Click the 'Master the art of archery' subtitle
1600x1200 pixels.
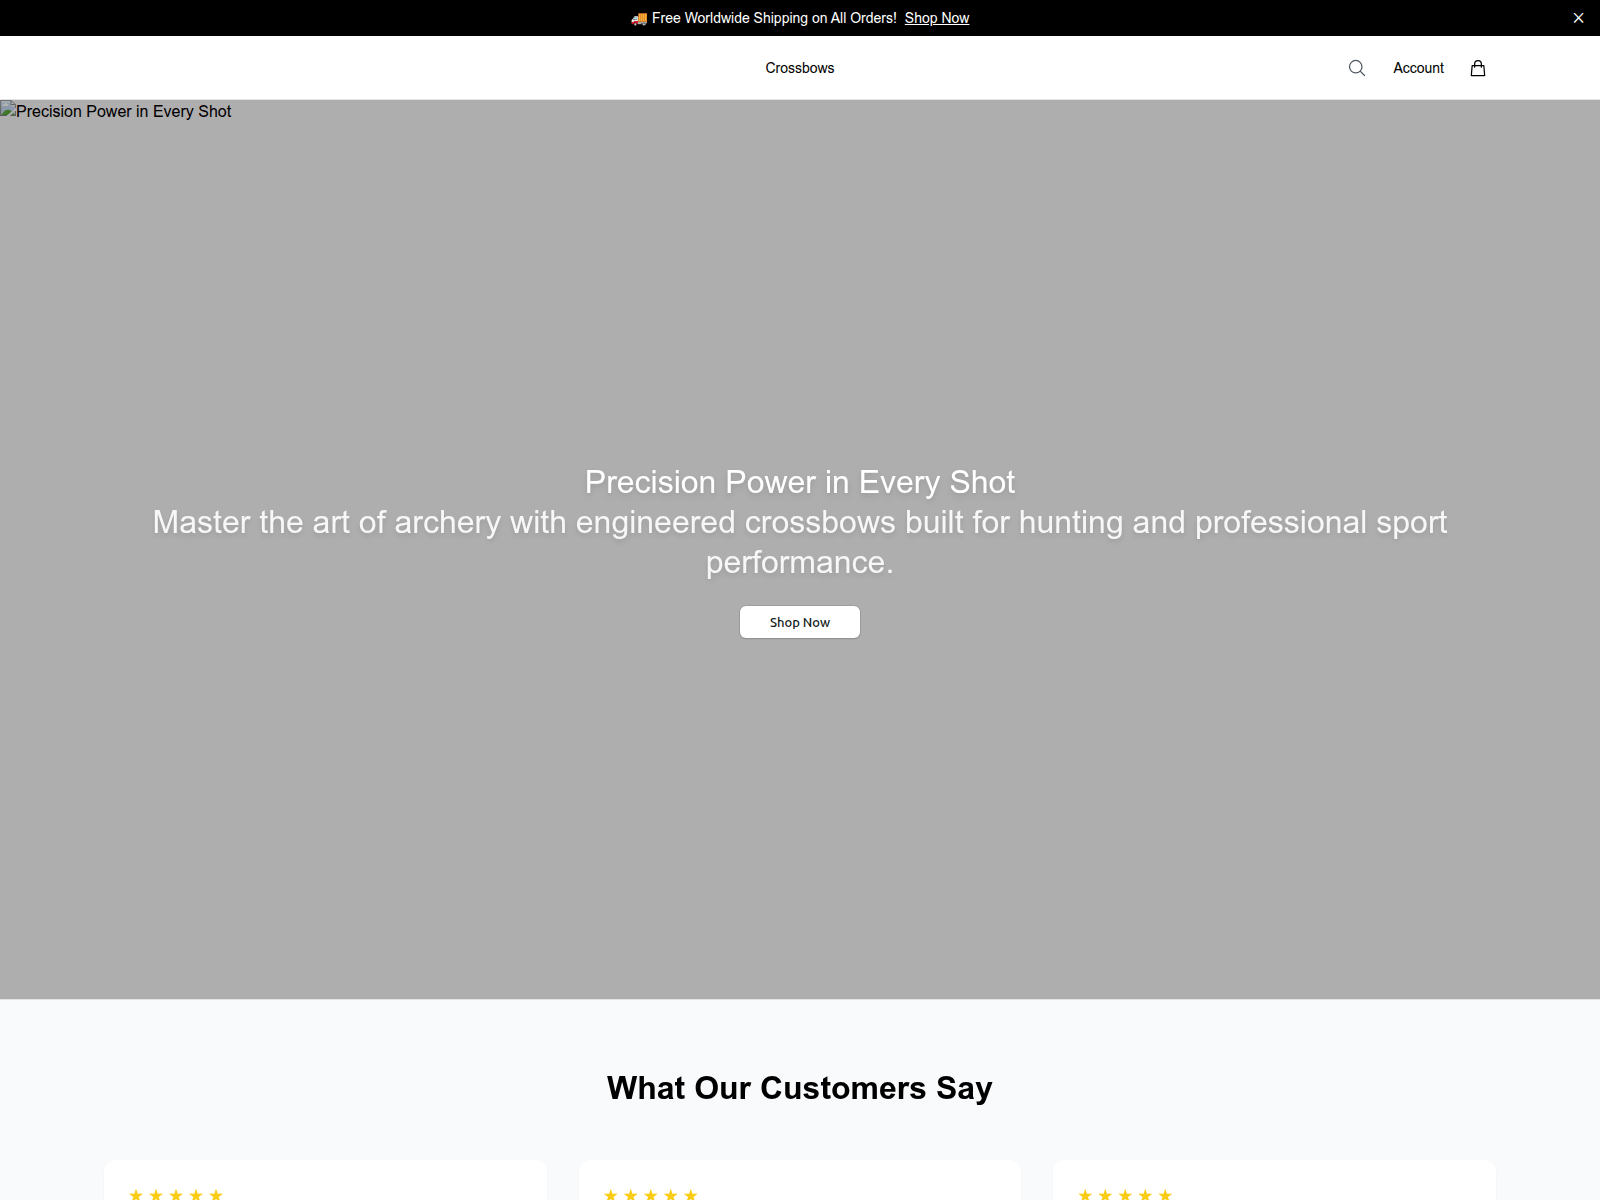click(x=800, y=542)
